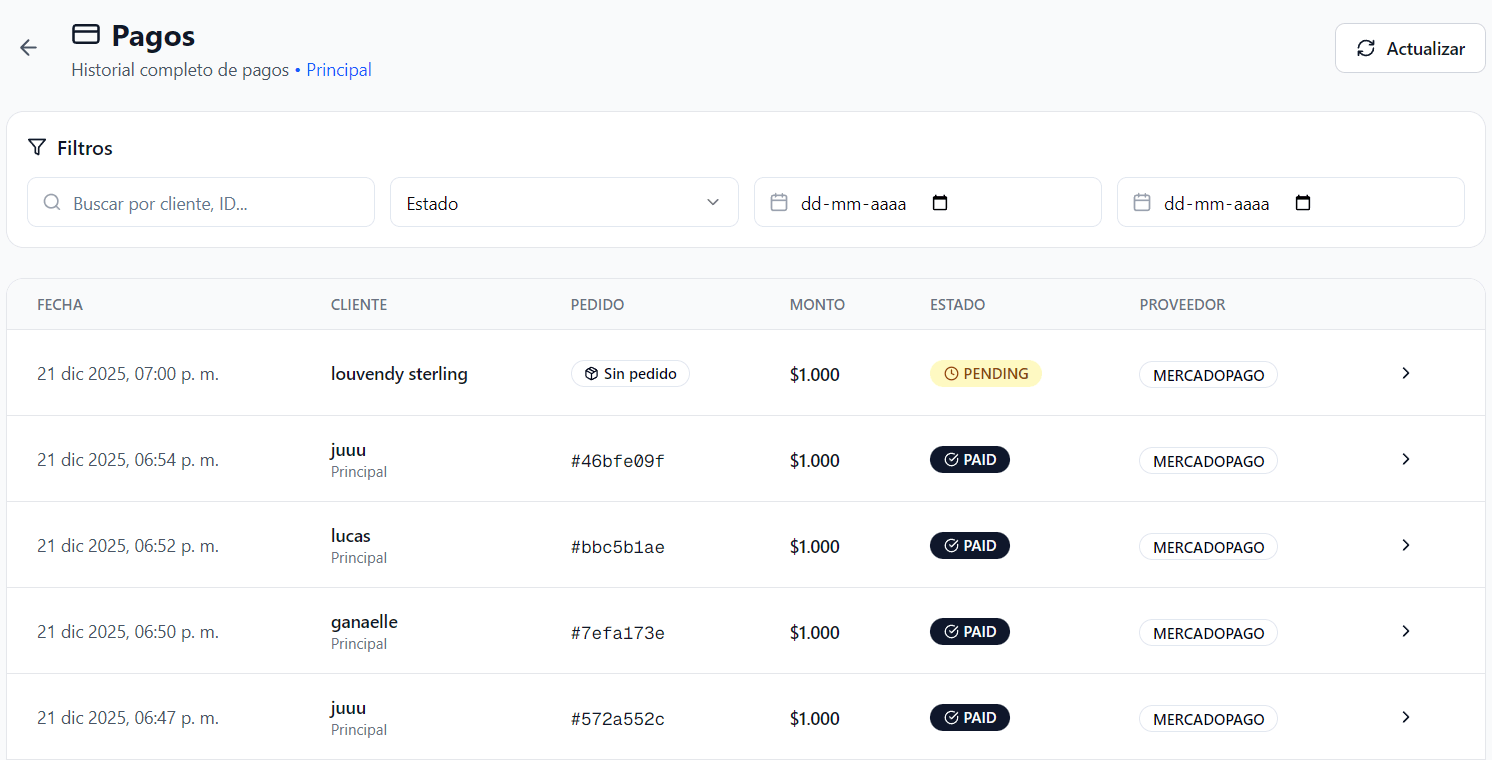Open calendar picker in second date field
1492x760 pixels.
click(x=1302, y=203)
